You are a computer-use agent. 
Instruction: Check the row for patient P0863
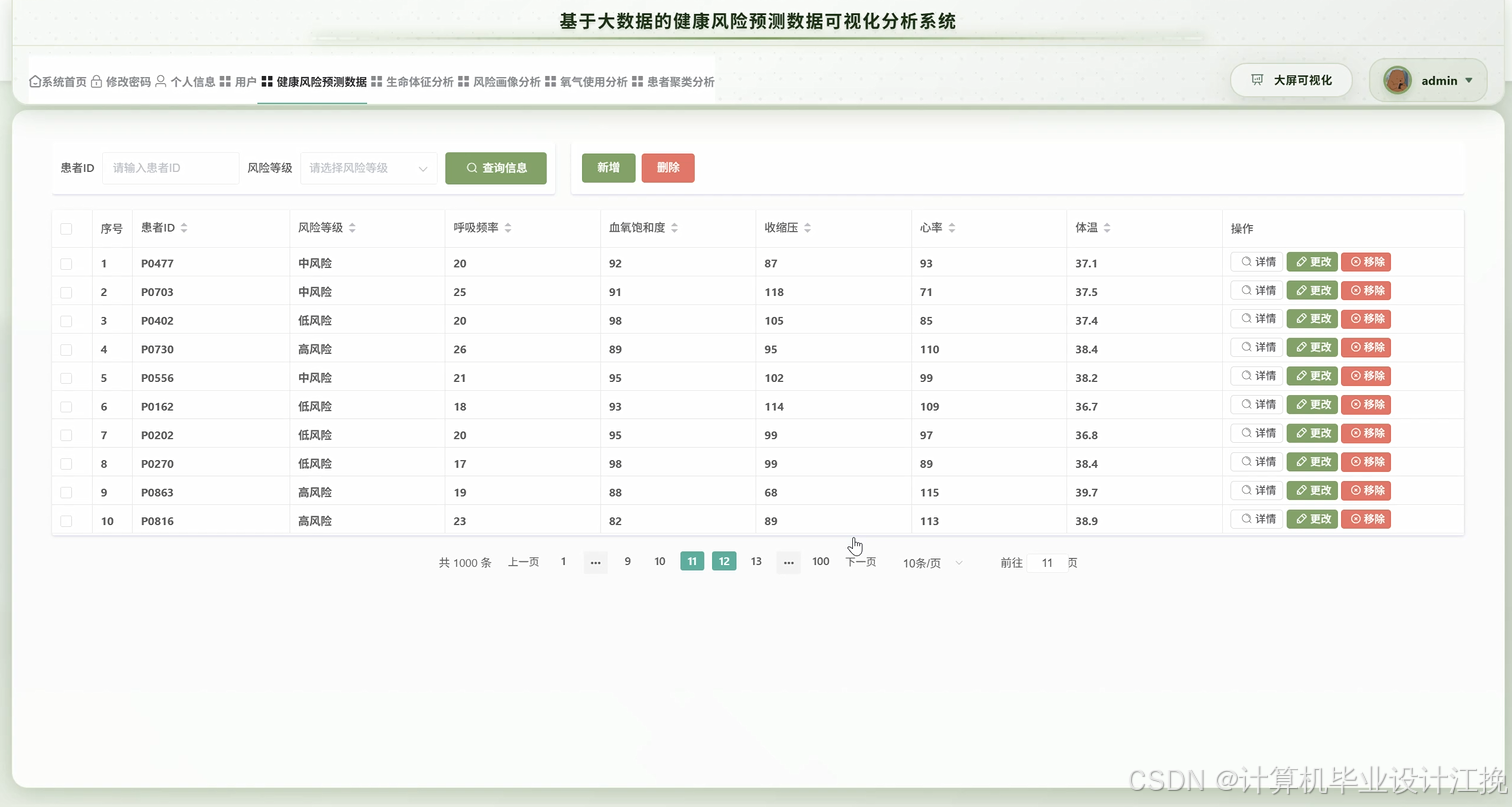point(66,493)
